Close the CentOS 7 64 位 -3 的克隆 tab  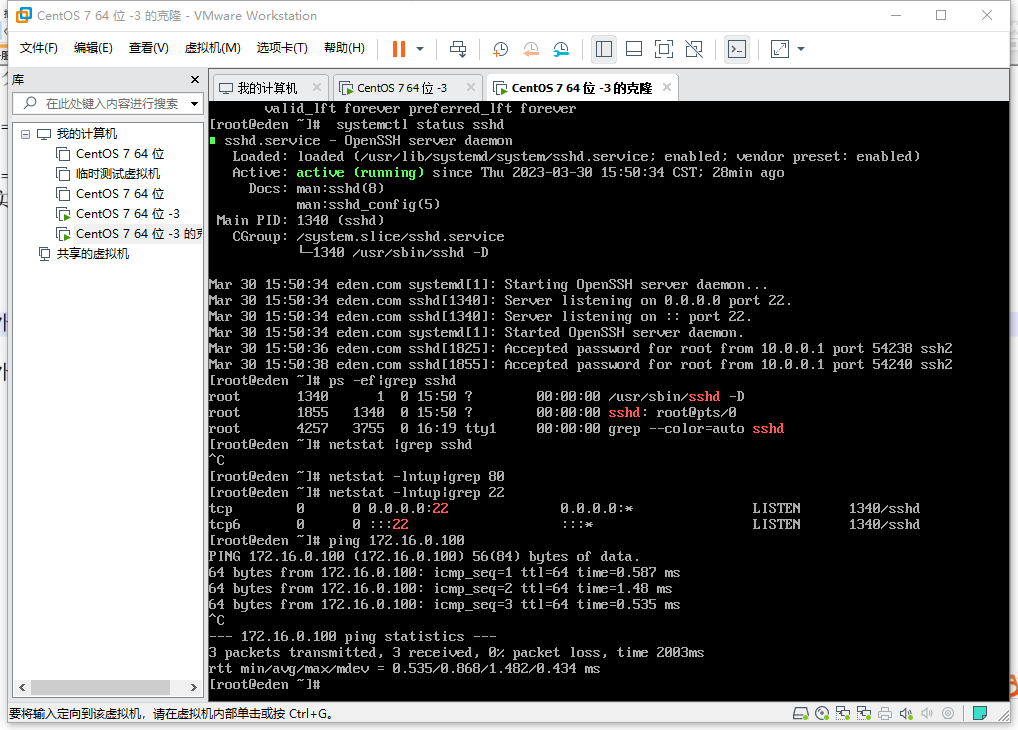(x=667, y=87)
